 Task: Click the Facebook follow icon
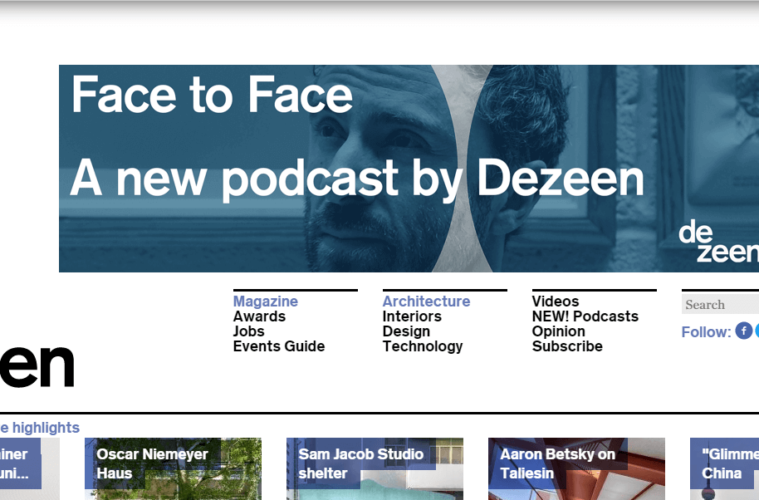tap(744, 331)
